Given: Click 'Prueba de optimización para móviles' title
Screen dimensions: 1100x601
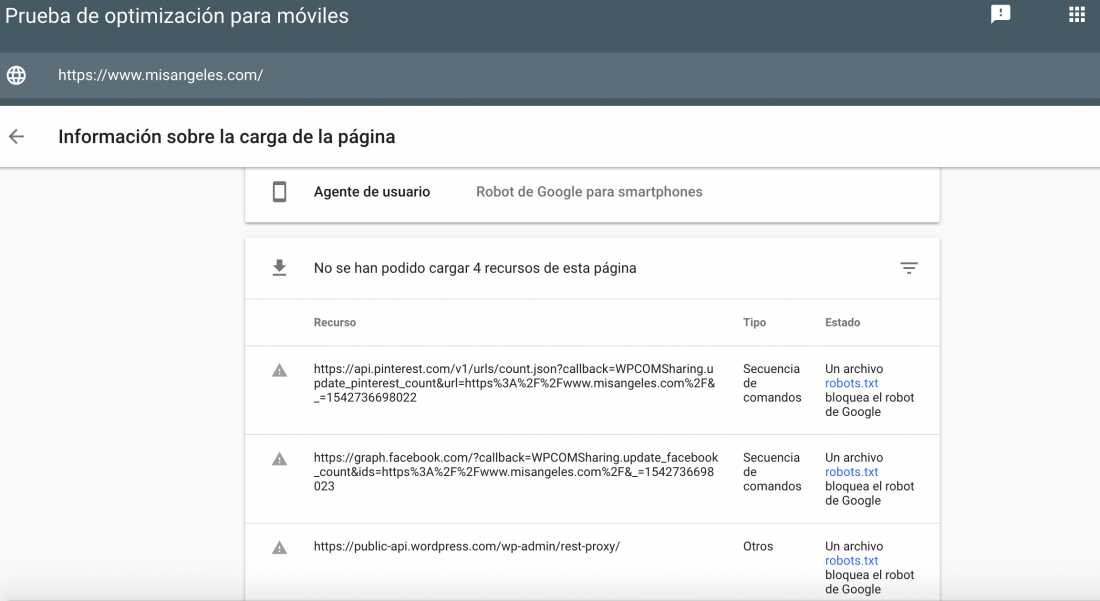Looking at the screenshot, I should tap(177, 15).
